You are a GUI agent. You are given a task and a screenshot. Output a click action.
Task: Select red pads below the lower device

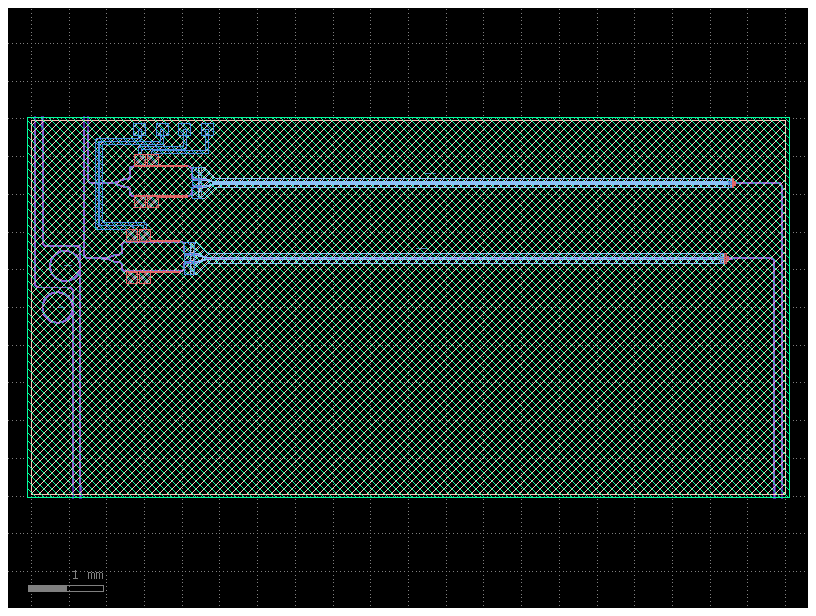[138, 278]
